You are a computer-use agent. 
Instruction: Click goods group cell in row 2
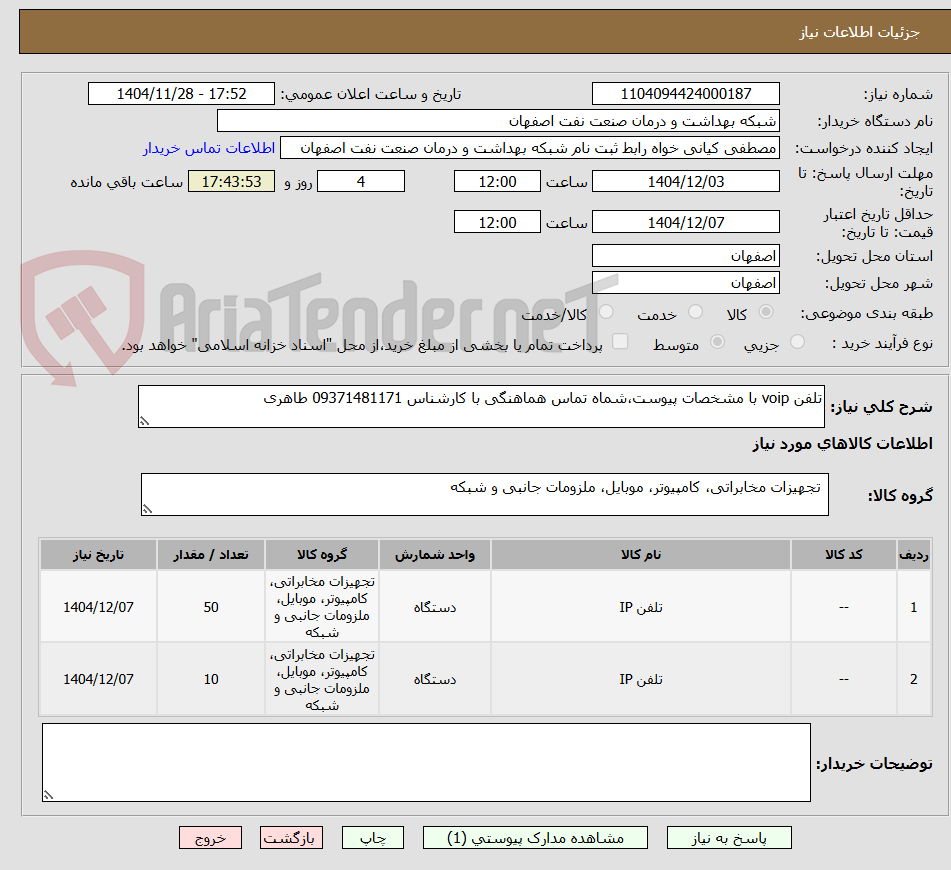click(x=322, y=679)
